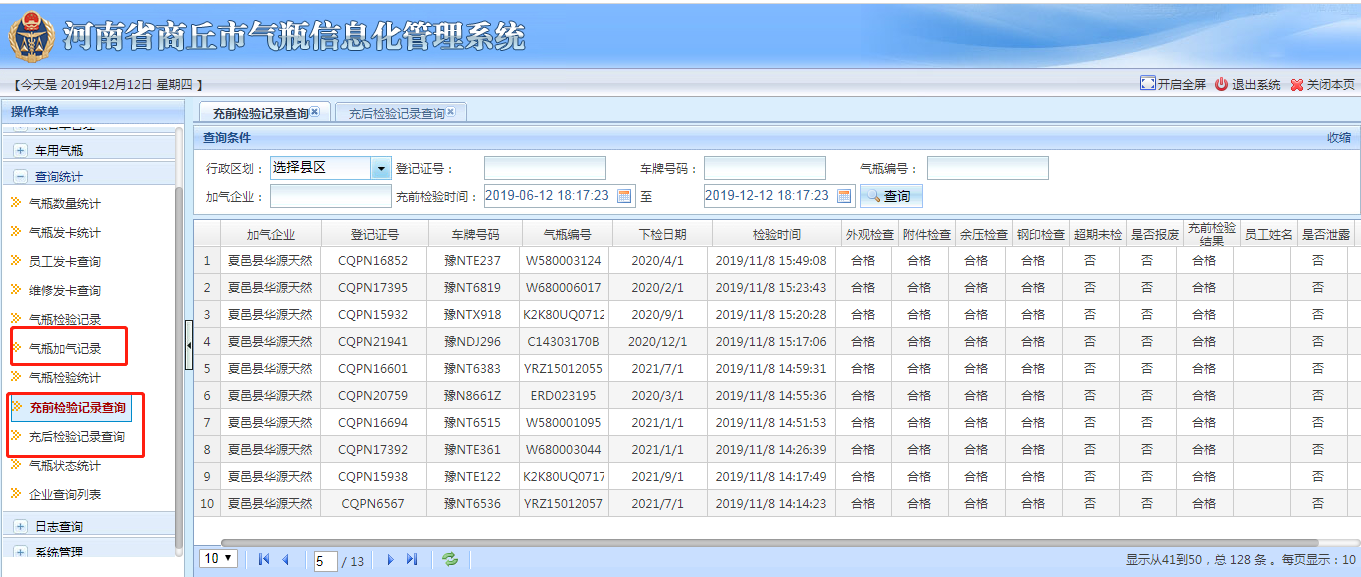Image resolution: width=1361 pixels, height=577 pixels.
Task: Collapse the query panel using 收缩
Action: (1338, 138)
